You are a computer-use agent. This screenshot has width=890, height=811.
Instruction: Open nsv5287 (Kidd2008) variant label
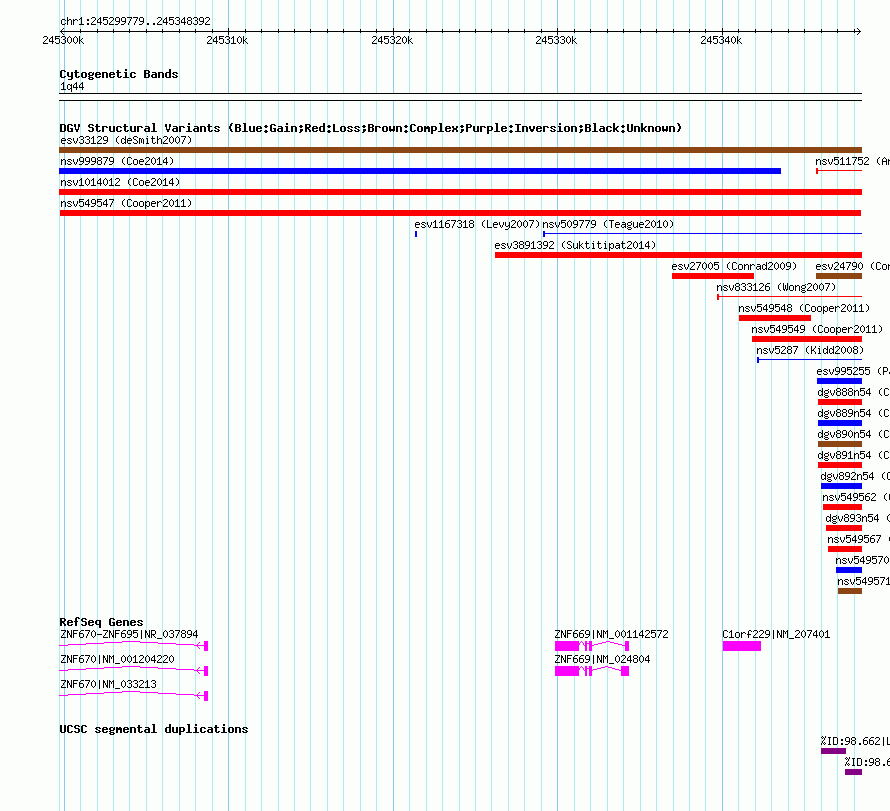(x=810, y=350)
